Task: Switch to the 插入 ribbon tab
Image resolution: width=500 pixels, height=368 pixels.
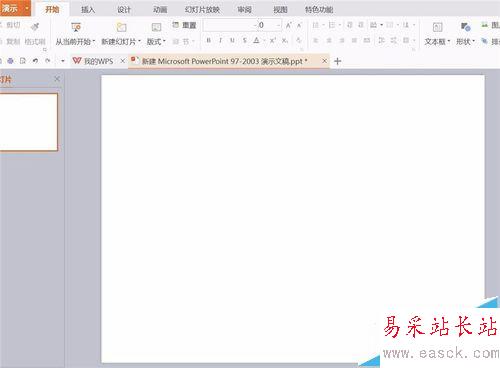Action: click(88, 10)
